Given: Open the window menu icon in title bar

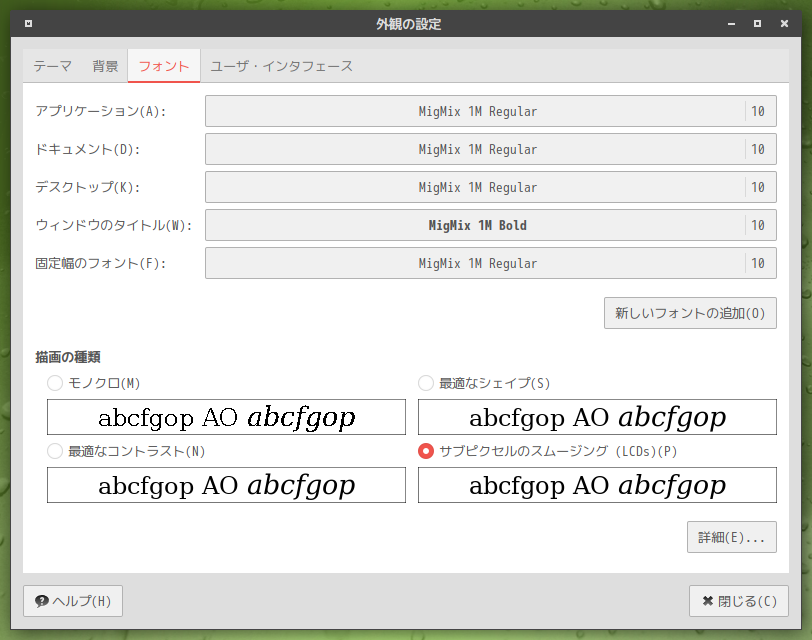Looking at the screenshot, I should tap(28, 23).
